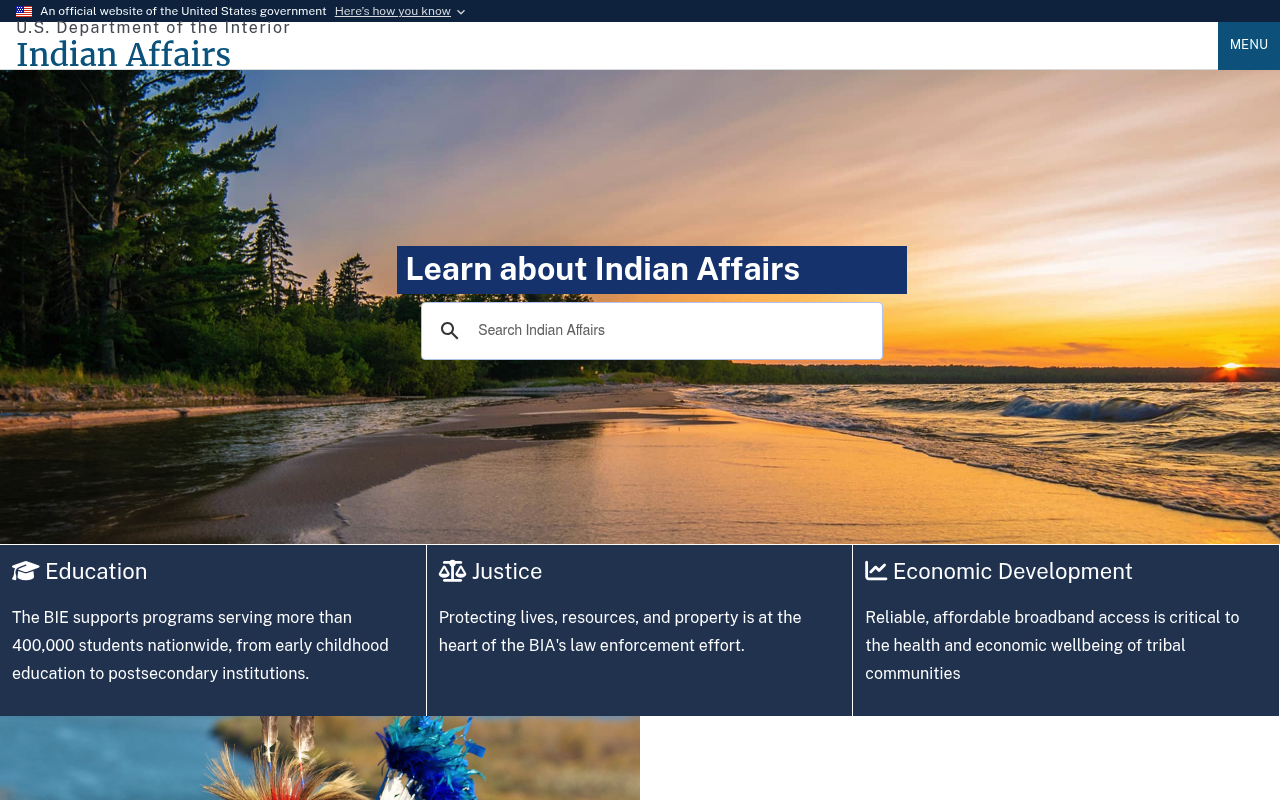Click the Reliable, affordable broadband description text
The width and height of the screenshot is (1280, 800).
(1052, 646)
